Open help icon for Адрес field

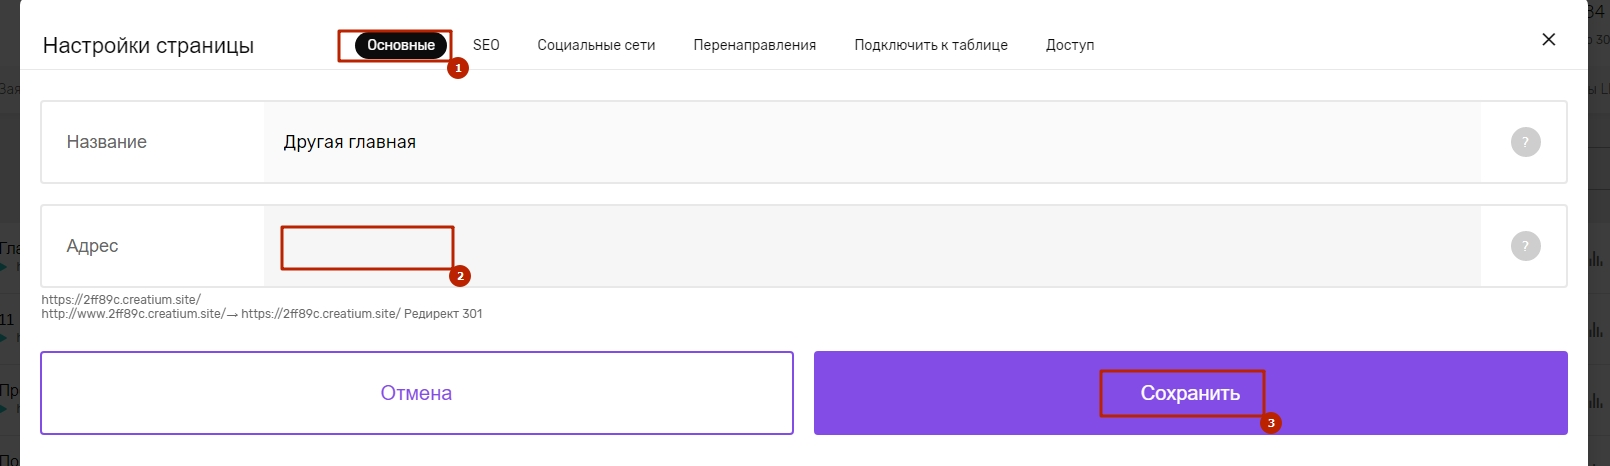tap(1525, 246)
